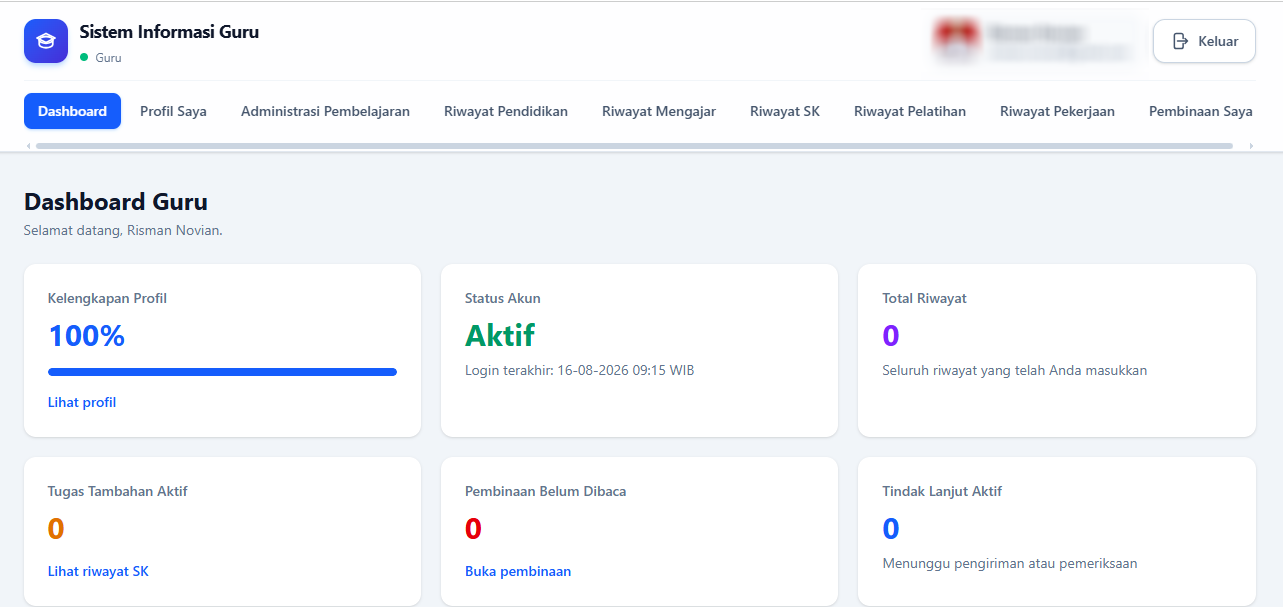Click 'Menunggu pengiriman atau pemeriksaan' text

pos(1010,563)
